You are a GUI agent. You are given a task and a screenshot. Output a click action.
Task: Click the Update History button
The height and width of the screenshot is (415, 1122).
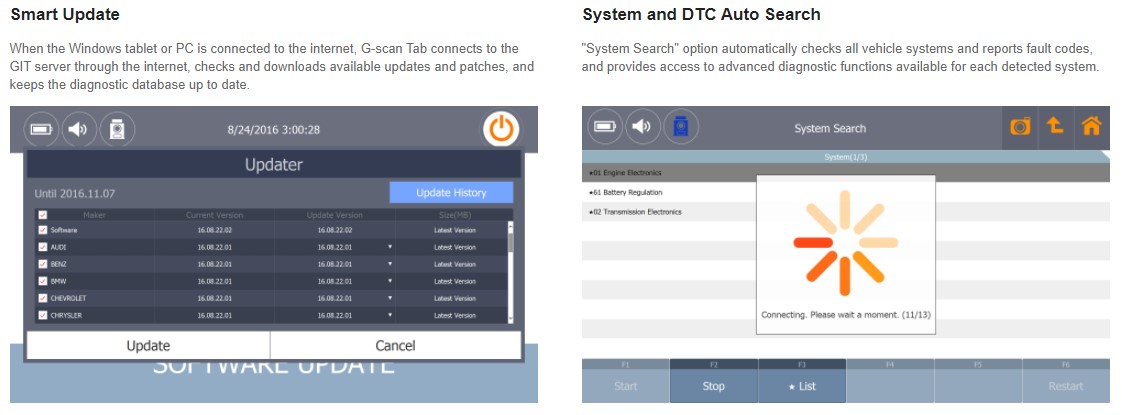click(450, 192)
